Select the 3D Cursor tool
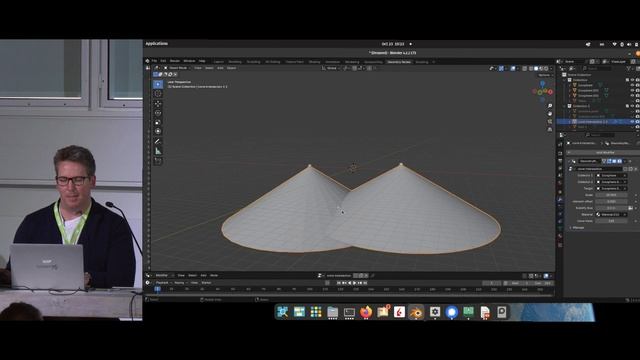This screenshot has height=360, width=640. (x=158, y=93)
